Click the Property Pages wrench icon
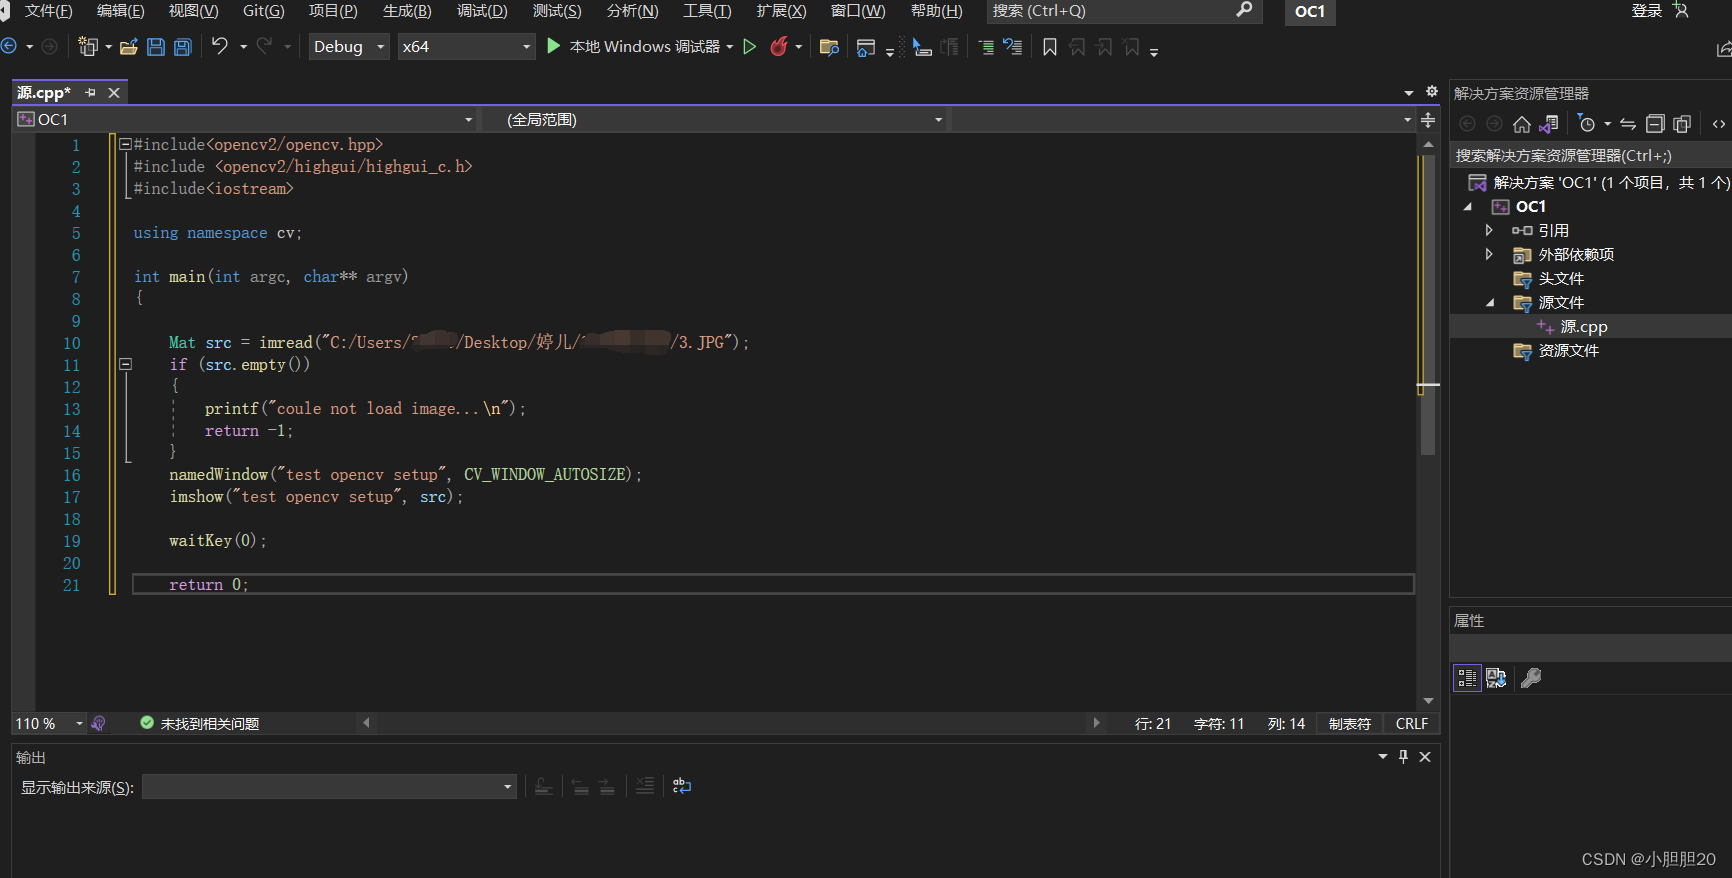The width and height of the screenshot is (1732, 878). [1531, 678]
